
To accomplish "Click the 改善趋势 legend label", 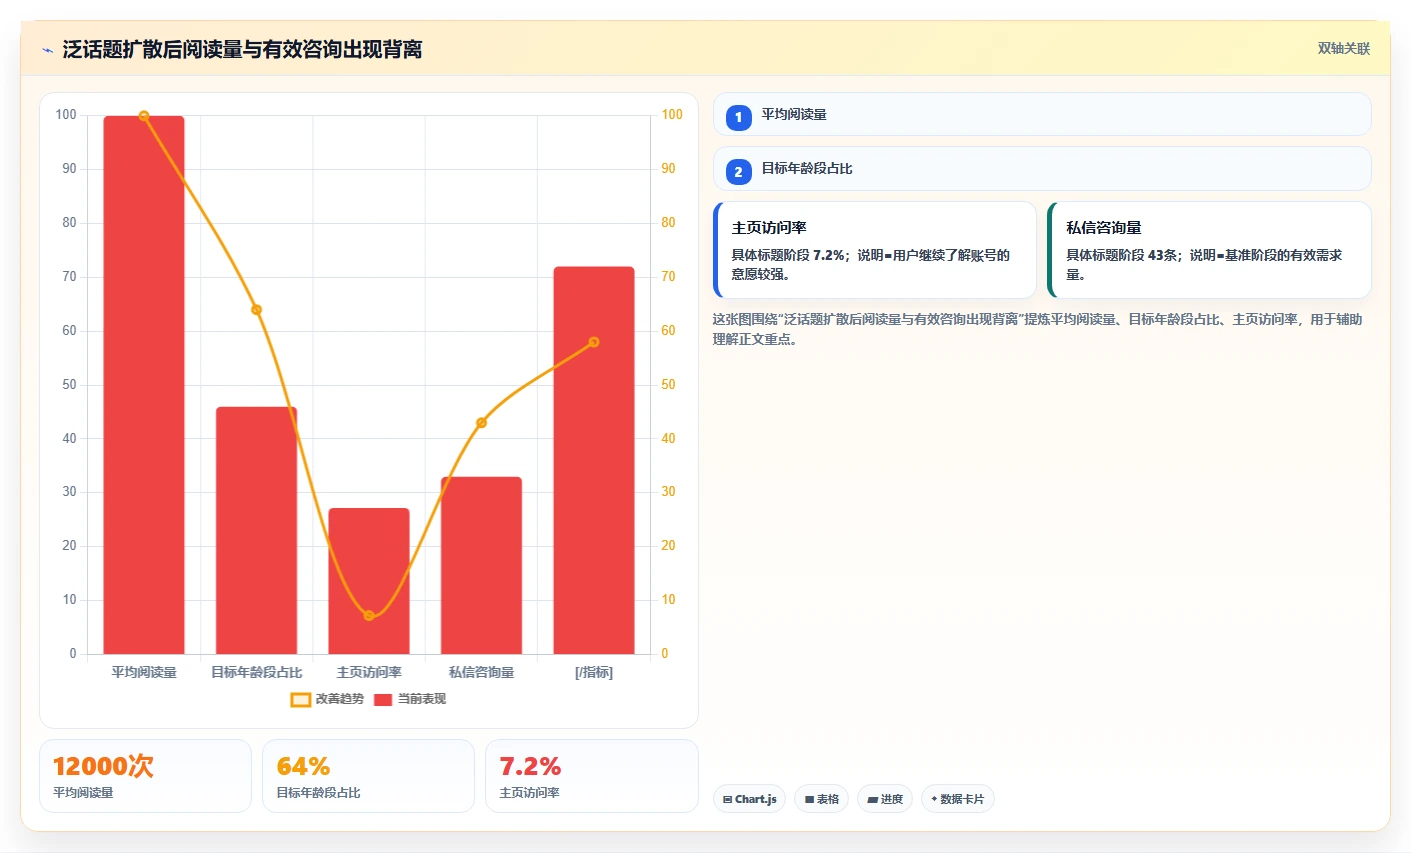I will pyautogui.click(x=340, y=699).
